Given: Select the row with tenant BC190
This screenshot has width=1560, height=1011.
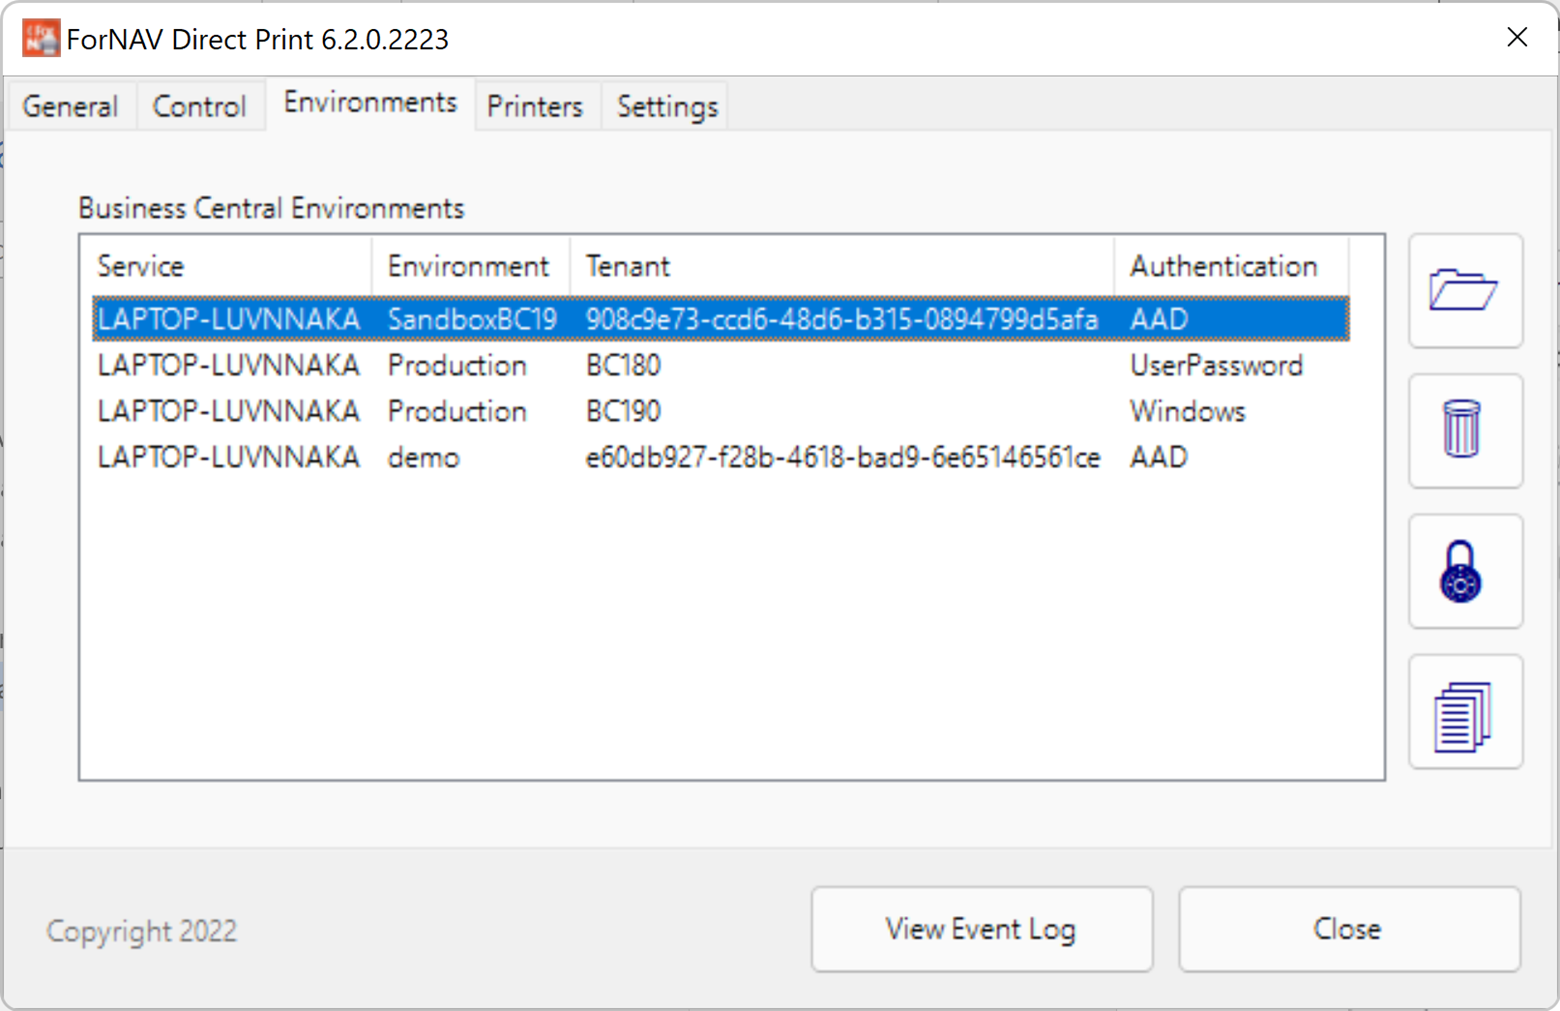Looking at the screenshot, I should [x=721, y=411].
